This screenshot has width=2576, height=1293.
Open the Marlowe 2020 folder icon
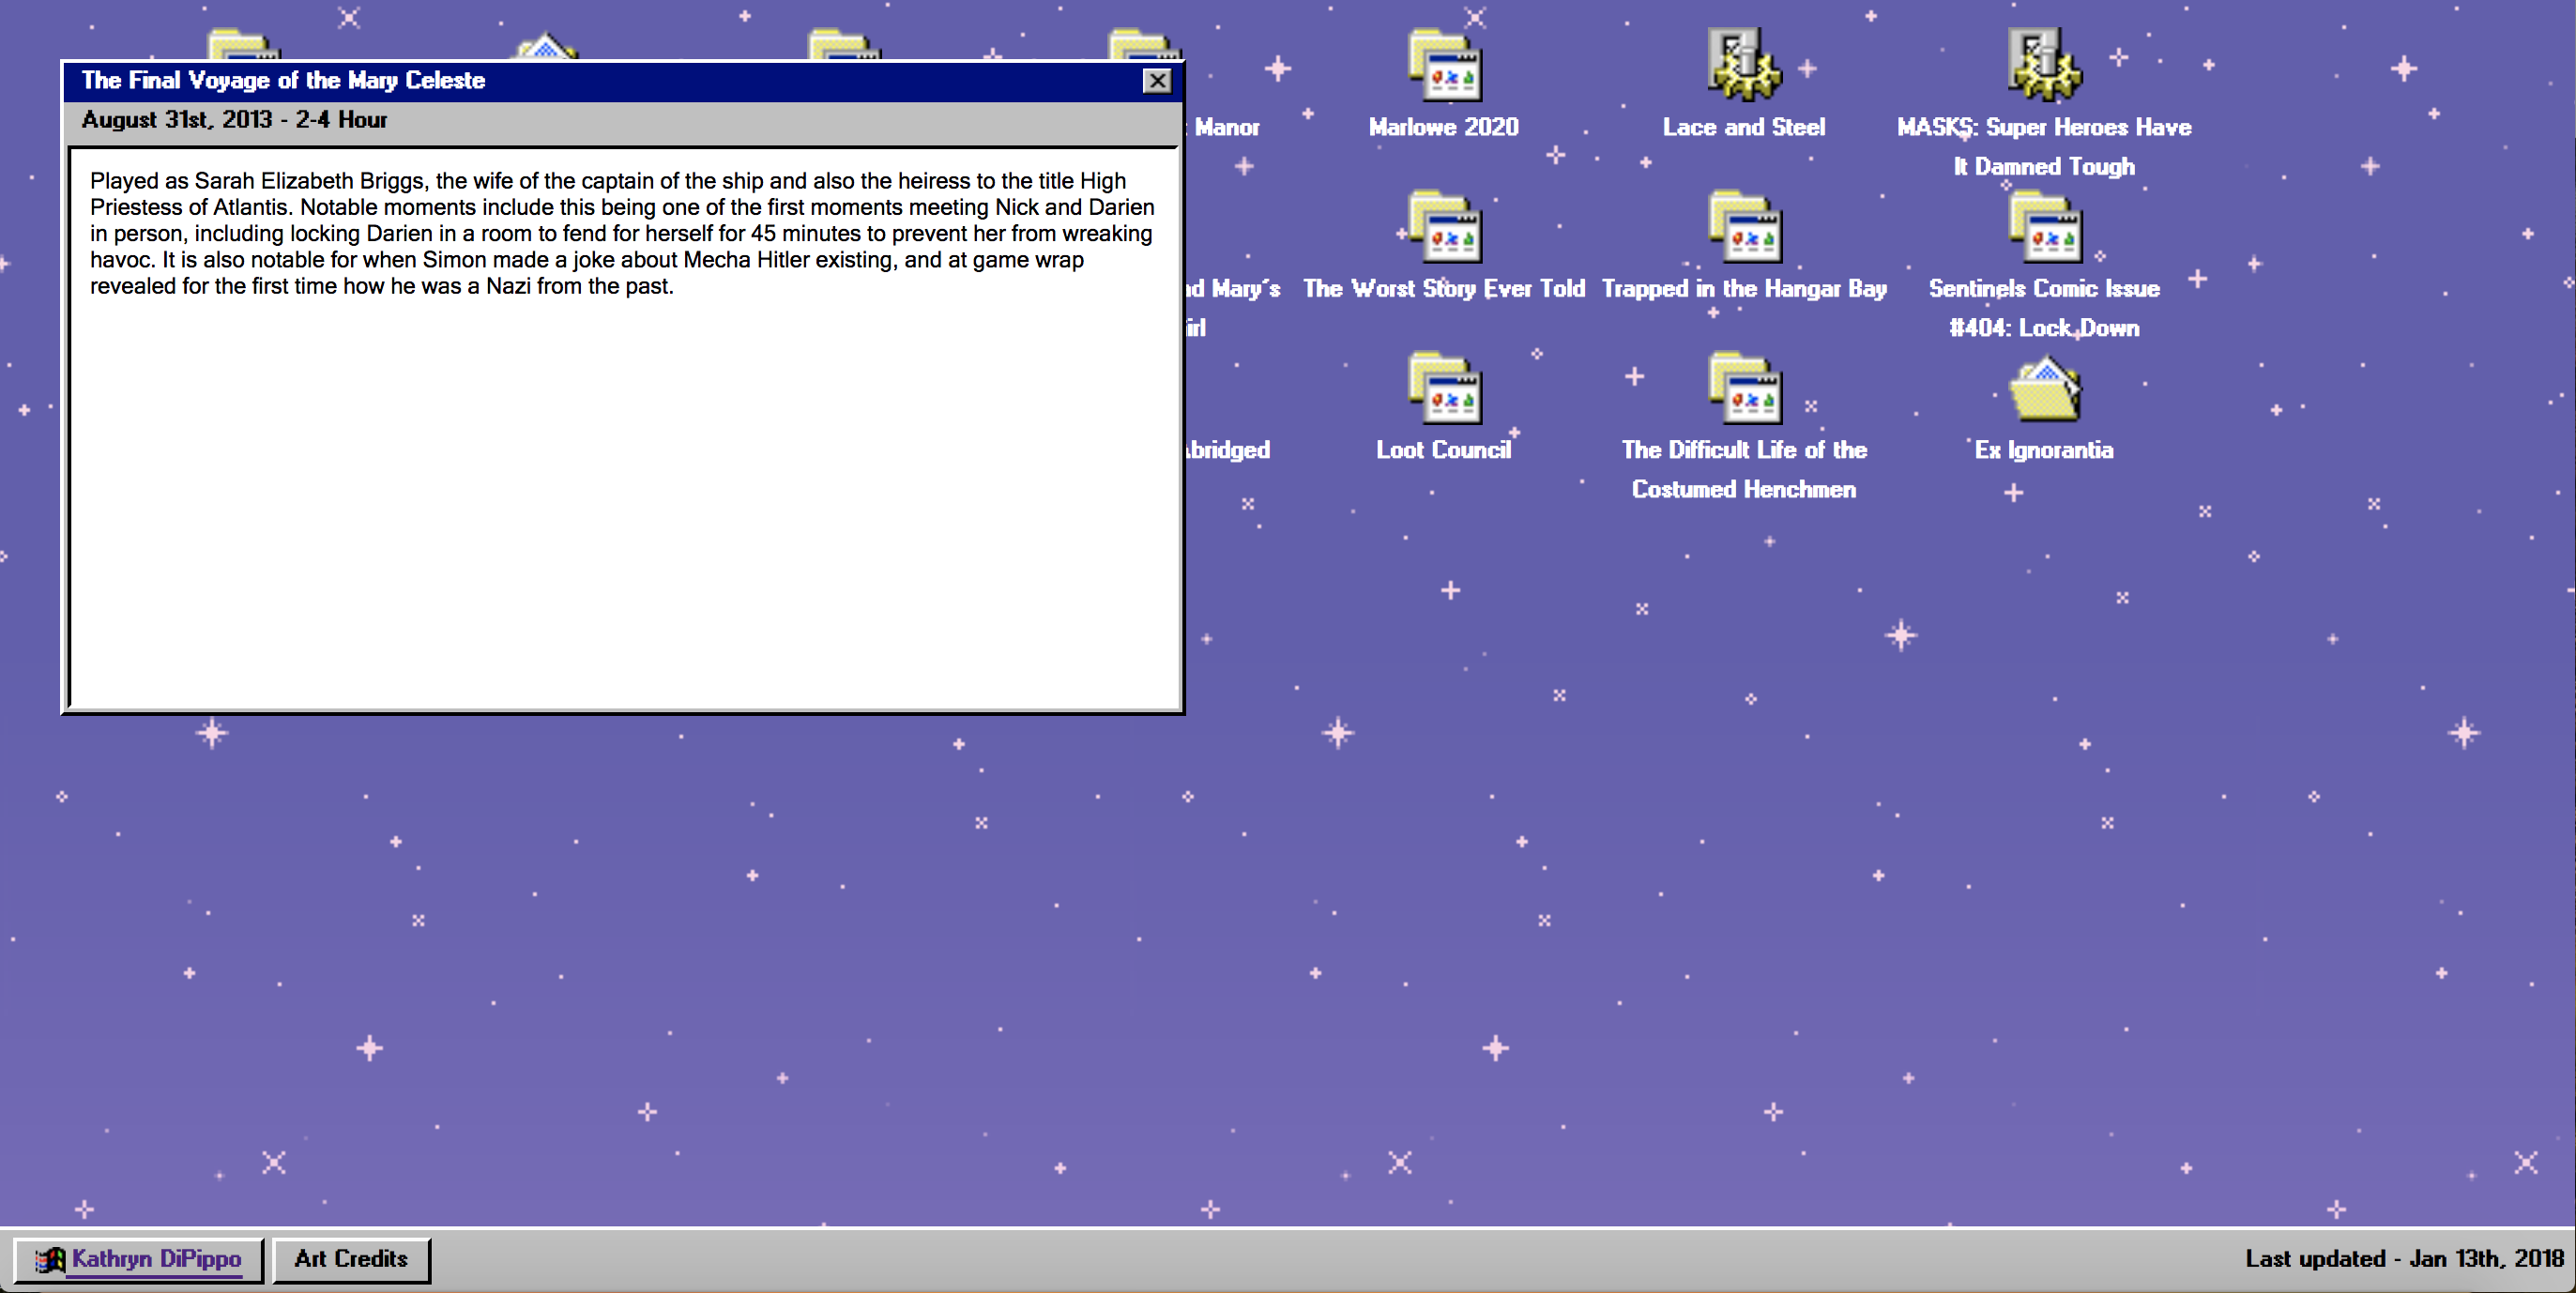[1443, 66]
